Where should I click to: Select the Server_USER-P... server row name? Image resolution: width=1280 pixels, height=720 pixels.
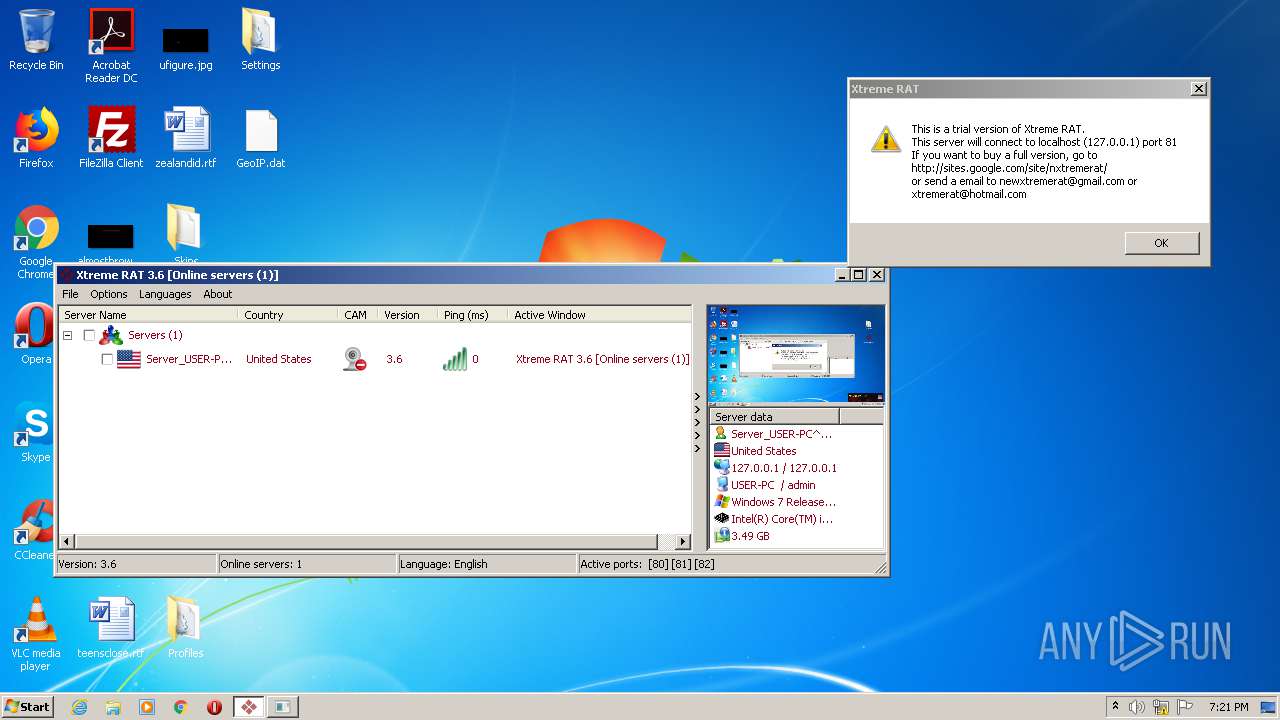pyautogui.click(x=189, y=359)
